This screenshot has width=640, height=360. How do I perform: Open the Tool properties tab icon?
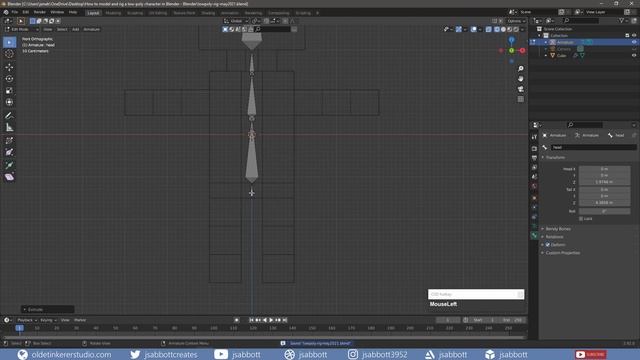coord(534,138)
